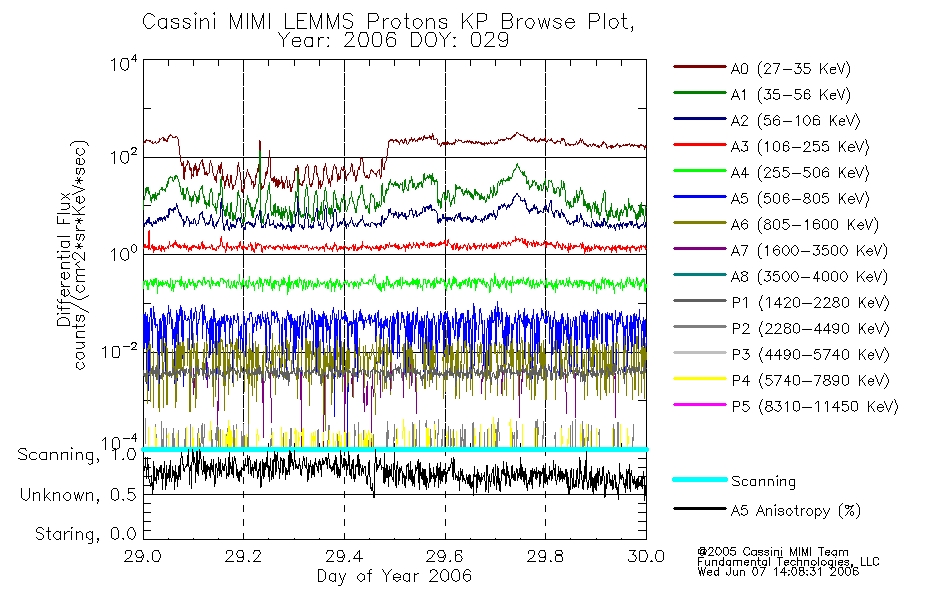The width and height of the screenshot is (950, 600).
Task: Click the Wed Jun 07 14:08:31 2006 timestamp
Action: tap(778, 572)
